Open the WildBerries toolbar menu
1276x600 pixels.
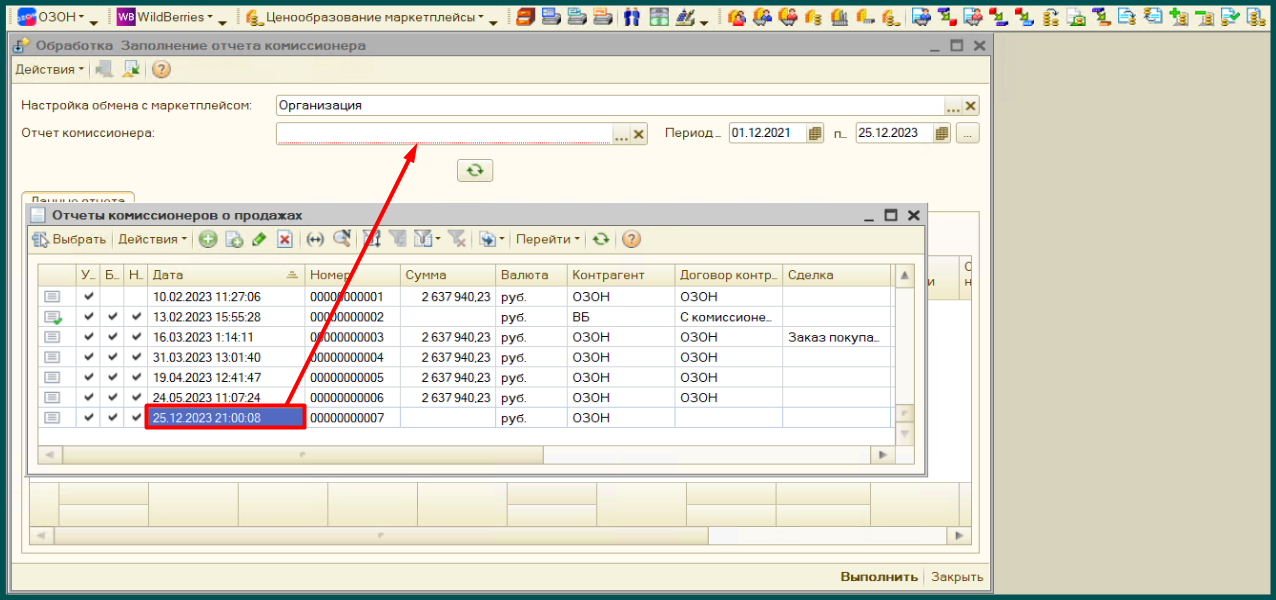point(165,17)
